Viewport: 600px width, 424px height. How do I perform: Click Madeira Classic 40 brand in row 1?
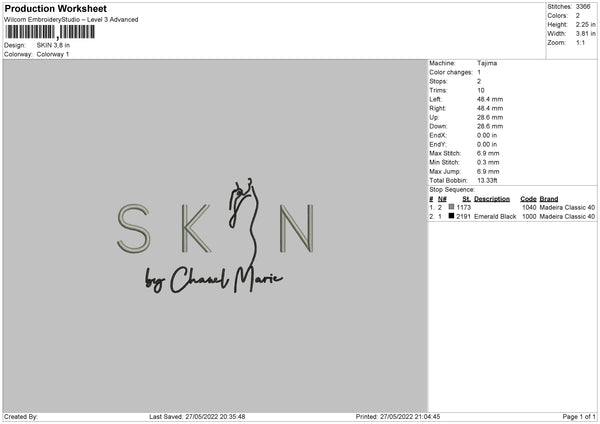tap(567, 207)
